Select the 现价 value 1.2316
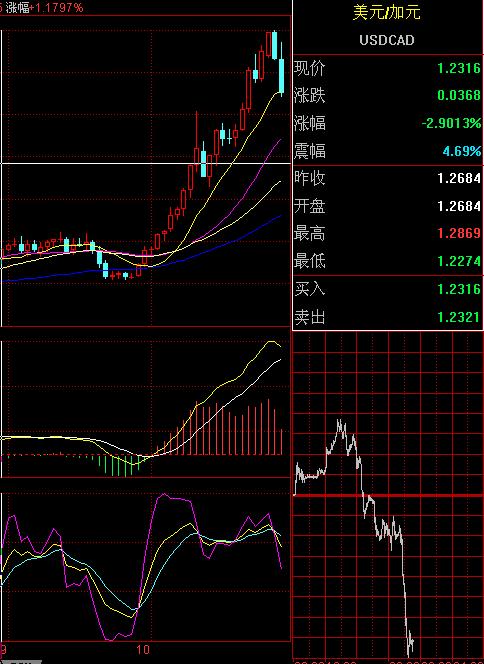Image resolution: width=484 pixels, height=664 pixels. [459, 68]
